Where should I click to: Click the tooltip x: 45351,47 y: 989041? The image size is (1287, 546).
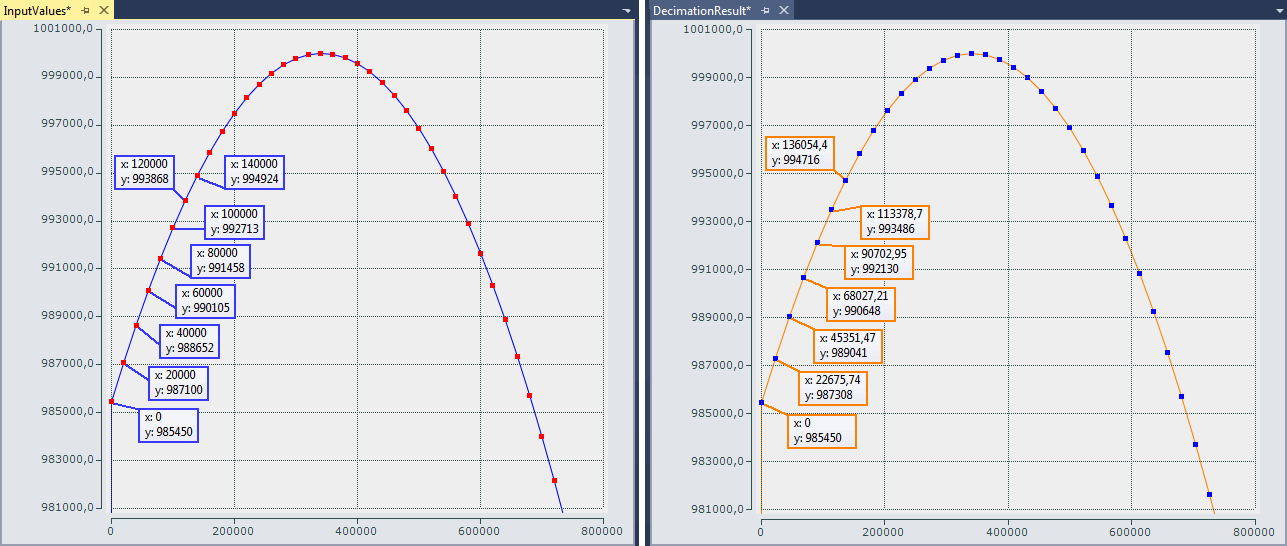(847, 345)
